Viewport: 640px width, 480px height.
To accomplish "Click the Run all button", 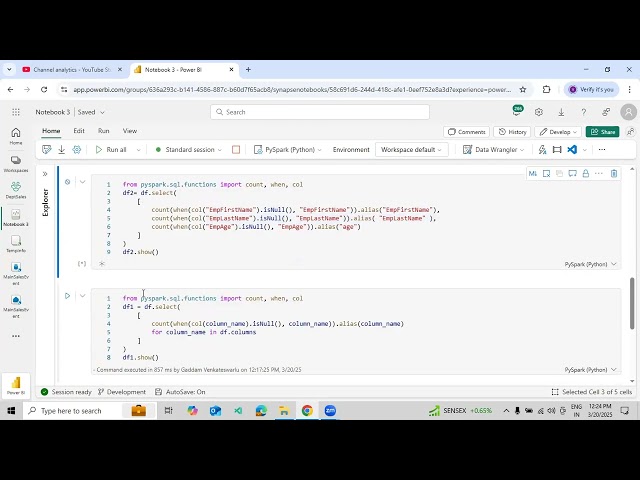I will pos(111,149).
